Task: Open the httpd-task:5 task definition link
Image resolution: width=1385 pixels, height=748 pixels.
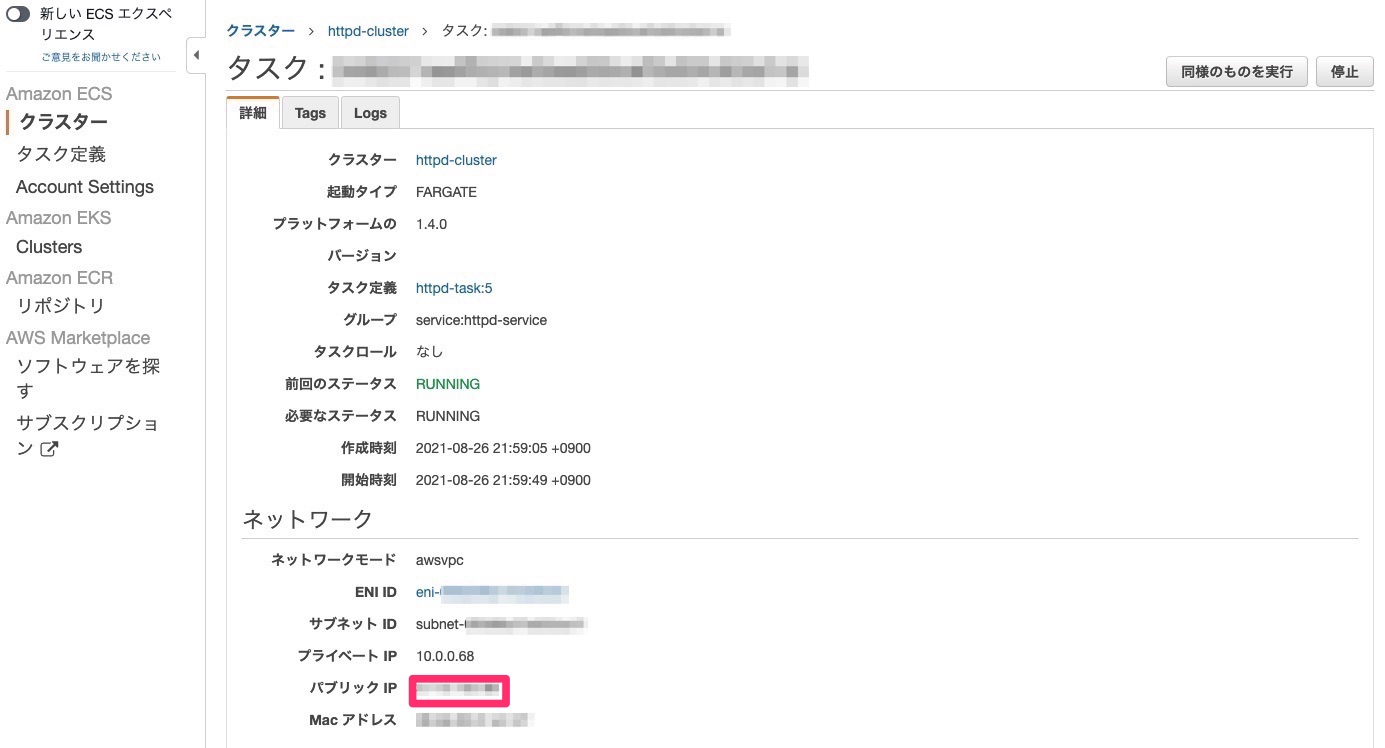Action: pyautogui.click(x=454, y=288)
